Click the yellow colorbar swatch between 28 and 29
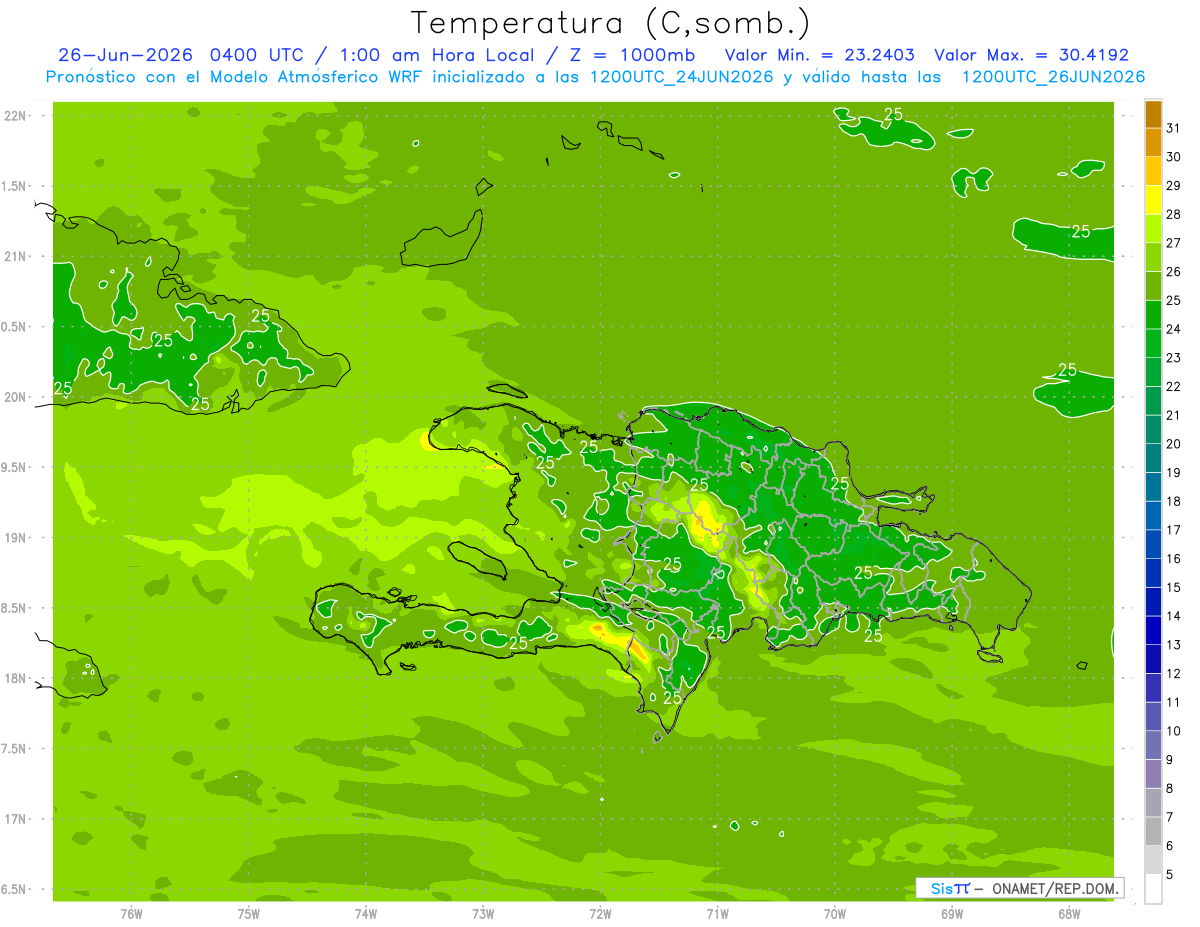The width and height of the screenshot is (1200, 927). click(x=1153, y=200)
